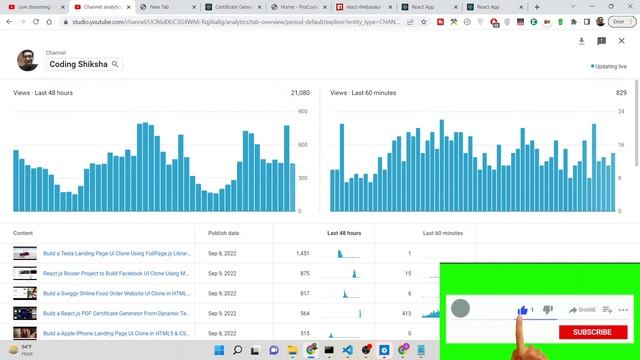Switch to react-firebase tab
This screenshot has height=360, width=640.
click(x=364, y=7)
